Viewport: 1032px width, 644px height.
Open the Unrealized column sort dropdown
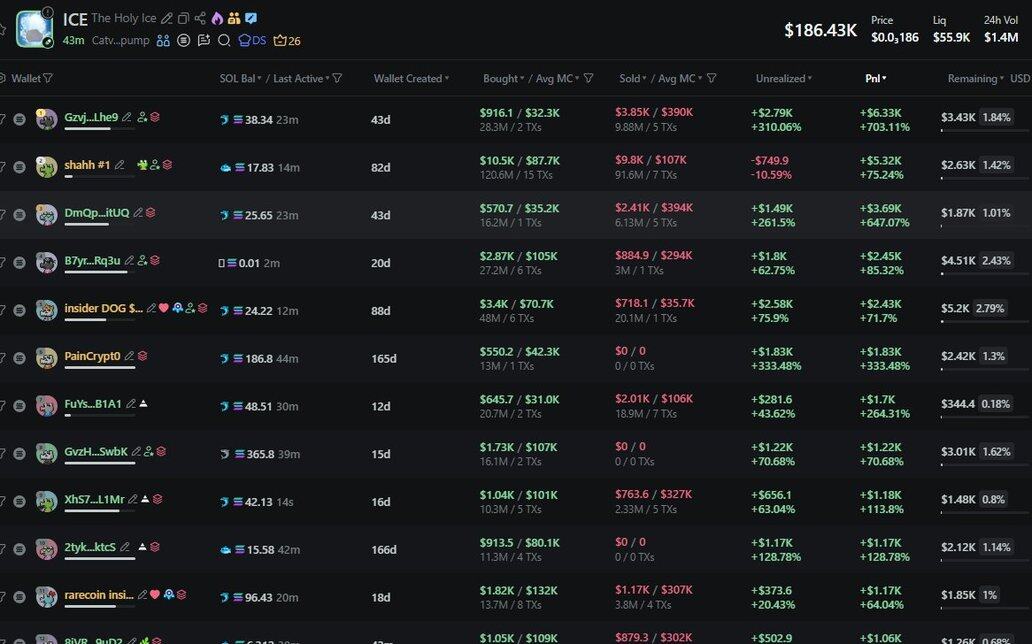point(783,78)
